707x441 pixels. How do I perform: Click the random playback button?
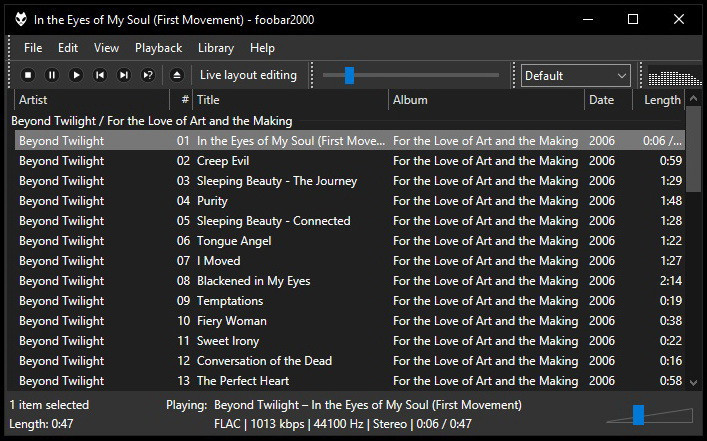pyautogui.click(x=148, y=75)
